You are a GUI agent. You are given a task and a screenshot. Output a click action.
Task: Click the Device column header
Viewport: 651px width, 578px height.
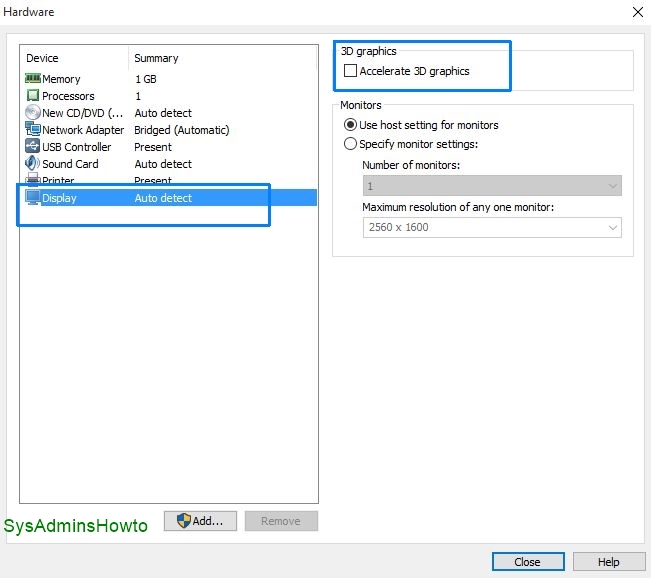point(74,58)
